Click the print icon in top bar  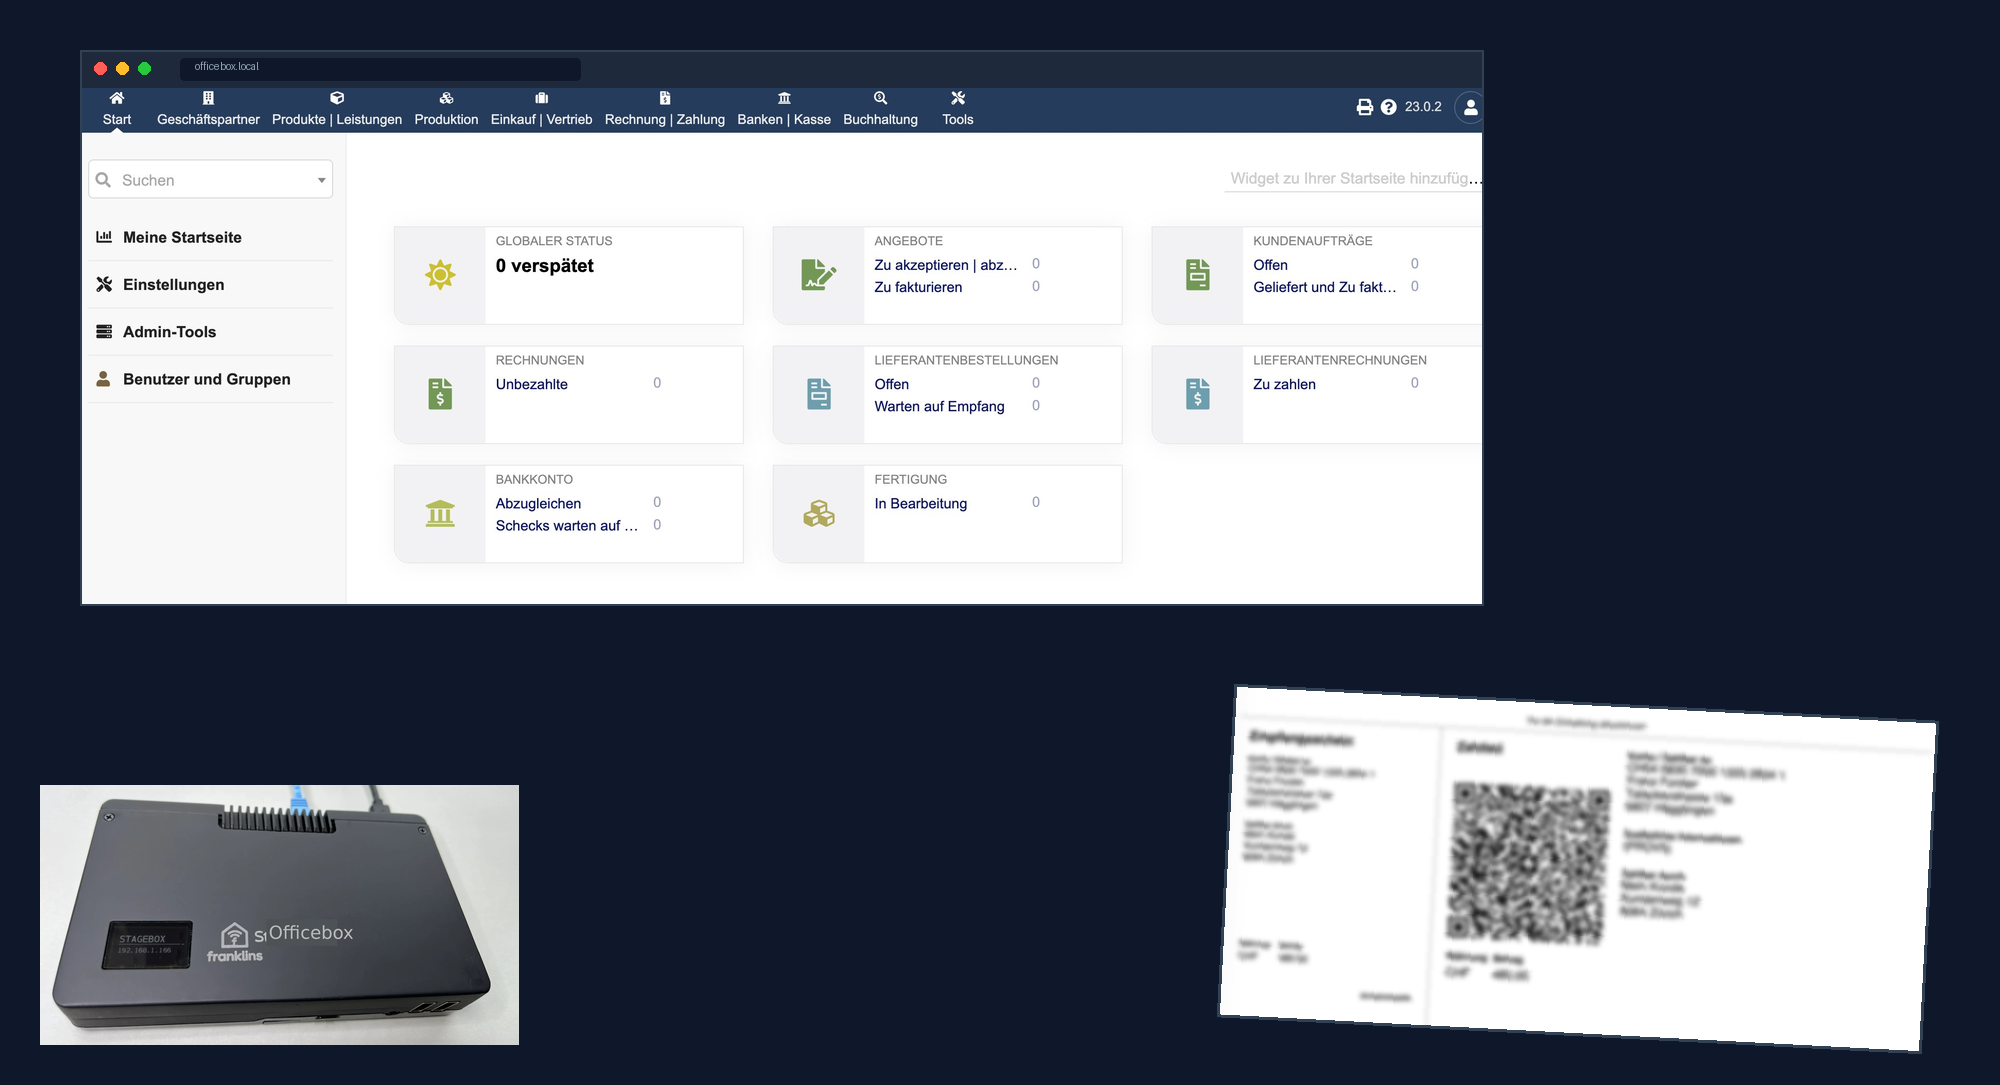coord(1364,107)
